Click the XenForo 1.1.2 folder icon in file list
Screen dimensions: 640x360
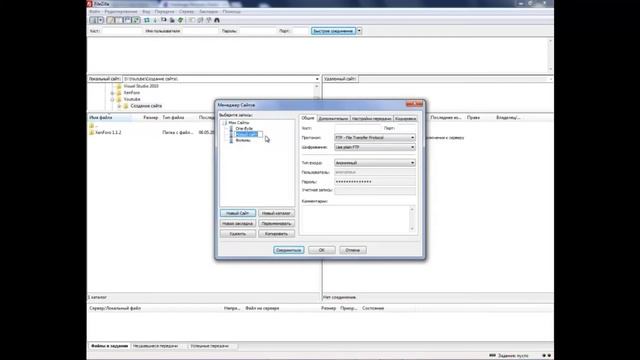click(91, 133)
